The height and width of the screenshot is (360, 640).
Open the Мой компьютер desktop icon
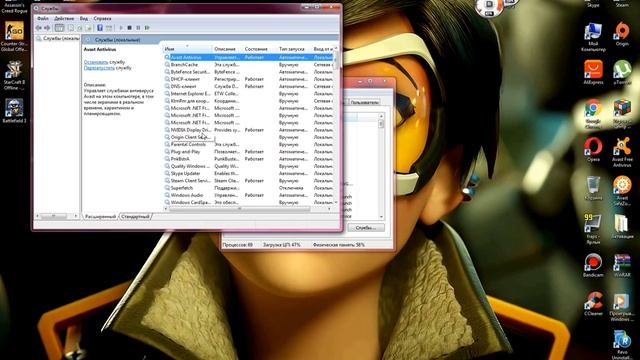[593, 37]
